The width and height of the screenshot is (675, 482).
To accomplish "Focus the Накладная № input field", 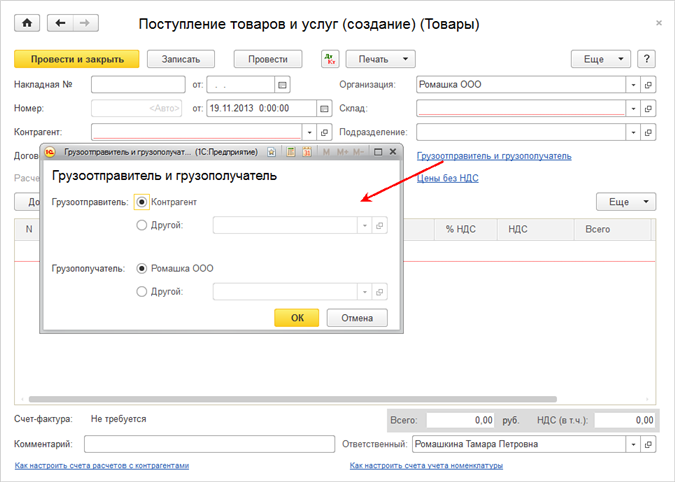I will (138, 85).
